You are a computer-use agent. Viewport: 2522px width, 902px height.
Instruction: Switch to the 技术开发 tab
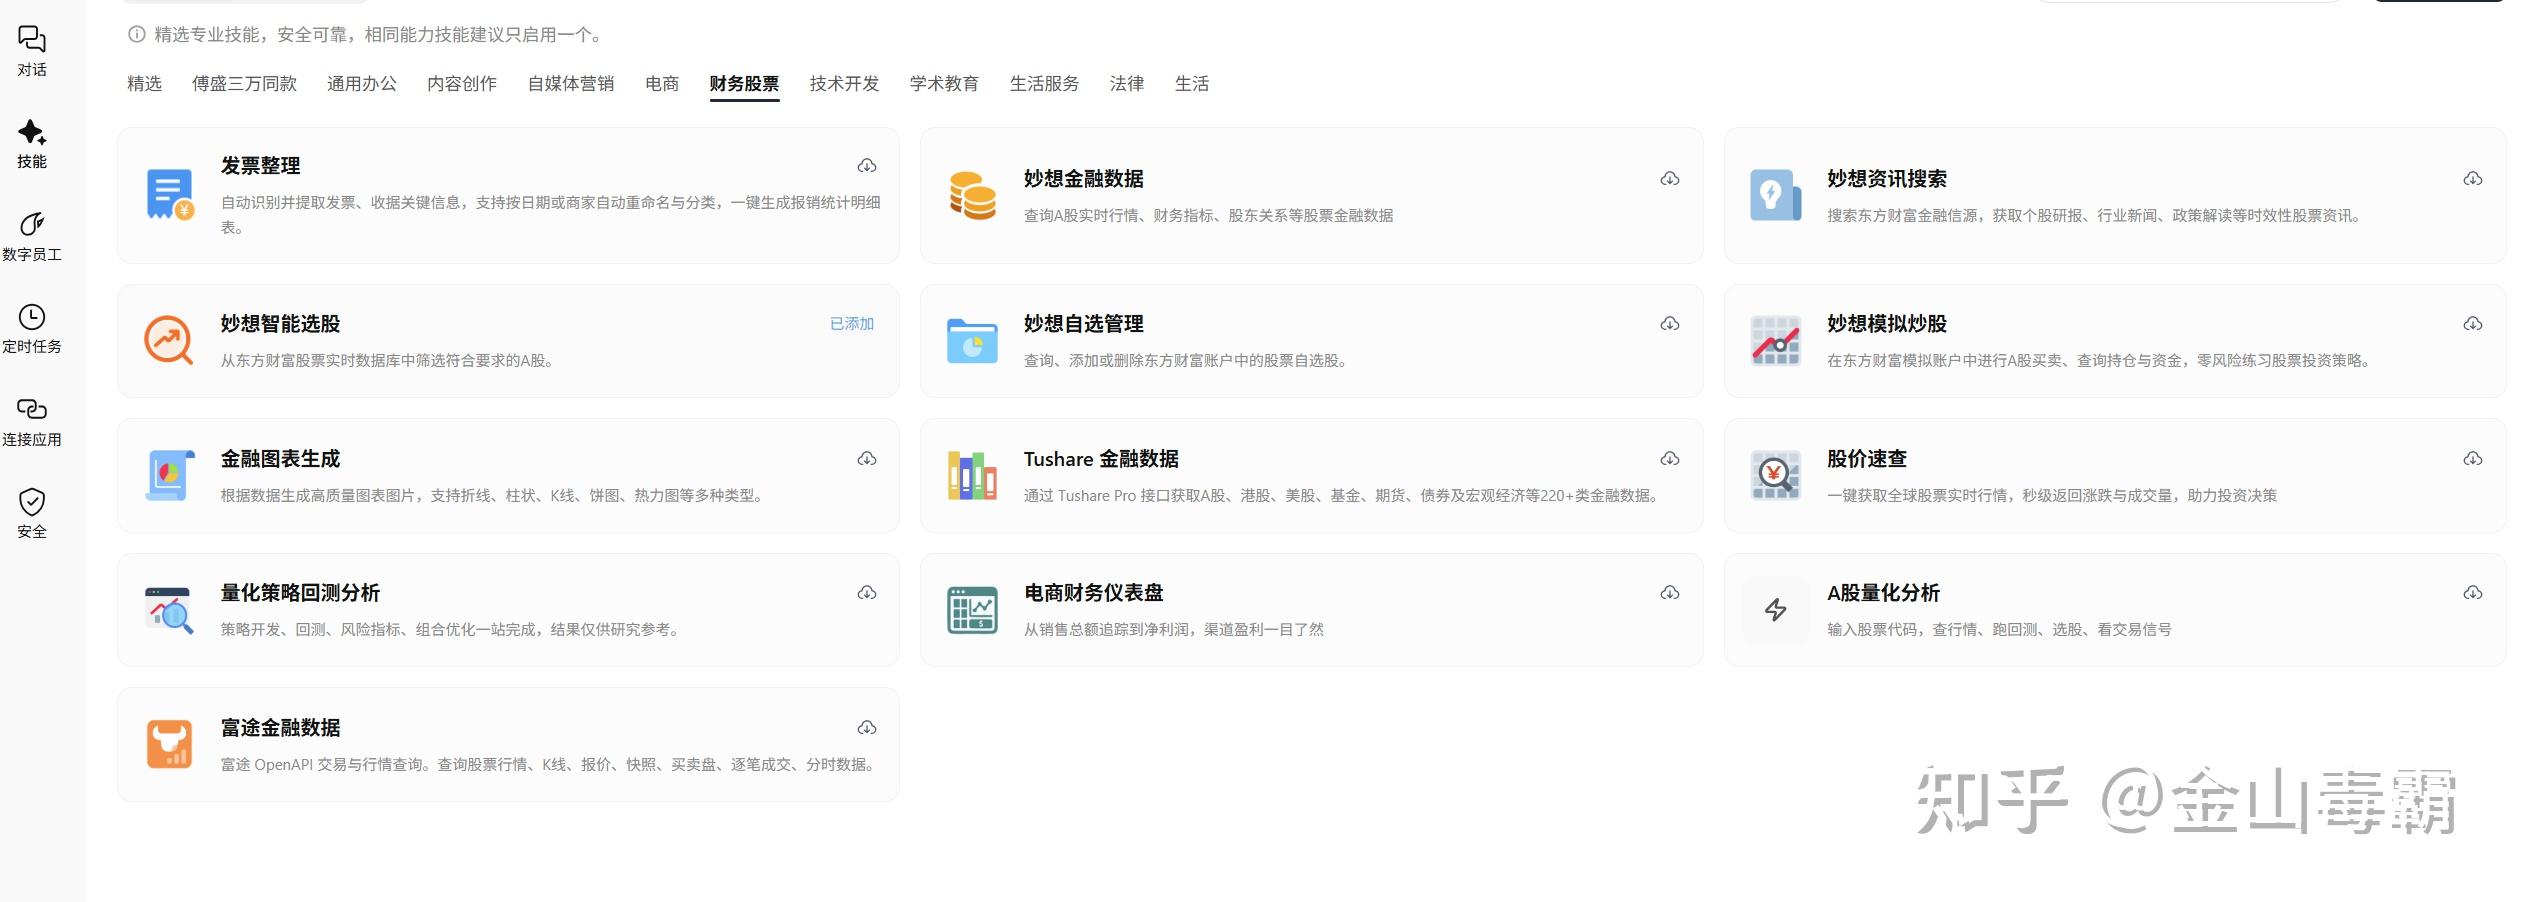[x=844, y=84]
